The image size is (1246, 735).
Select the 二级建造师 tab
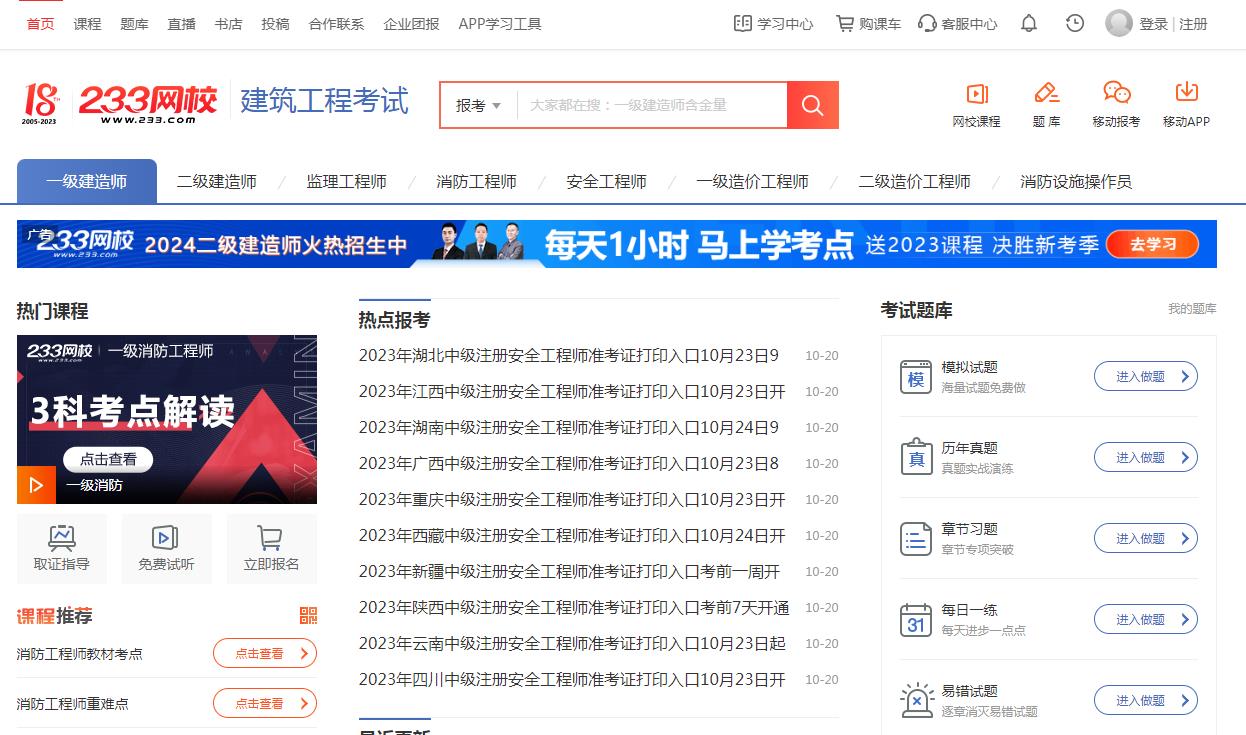[217, 181]
